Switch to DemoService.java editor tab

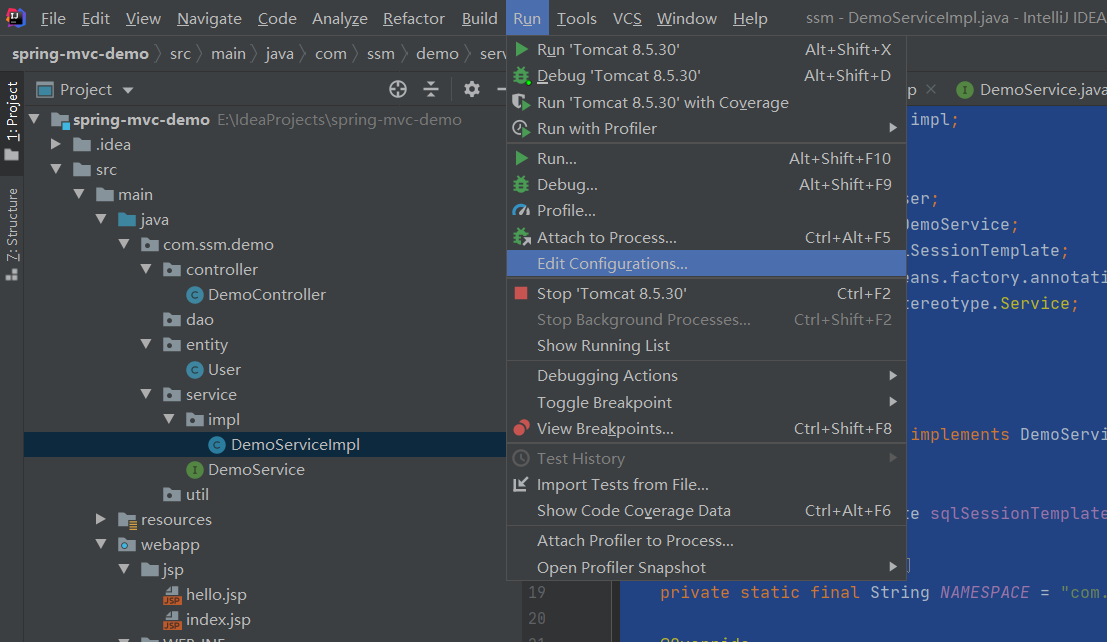coord(1031,90)
